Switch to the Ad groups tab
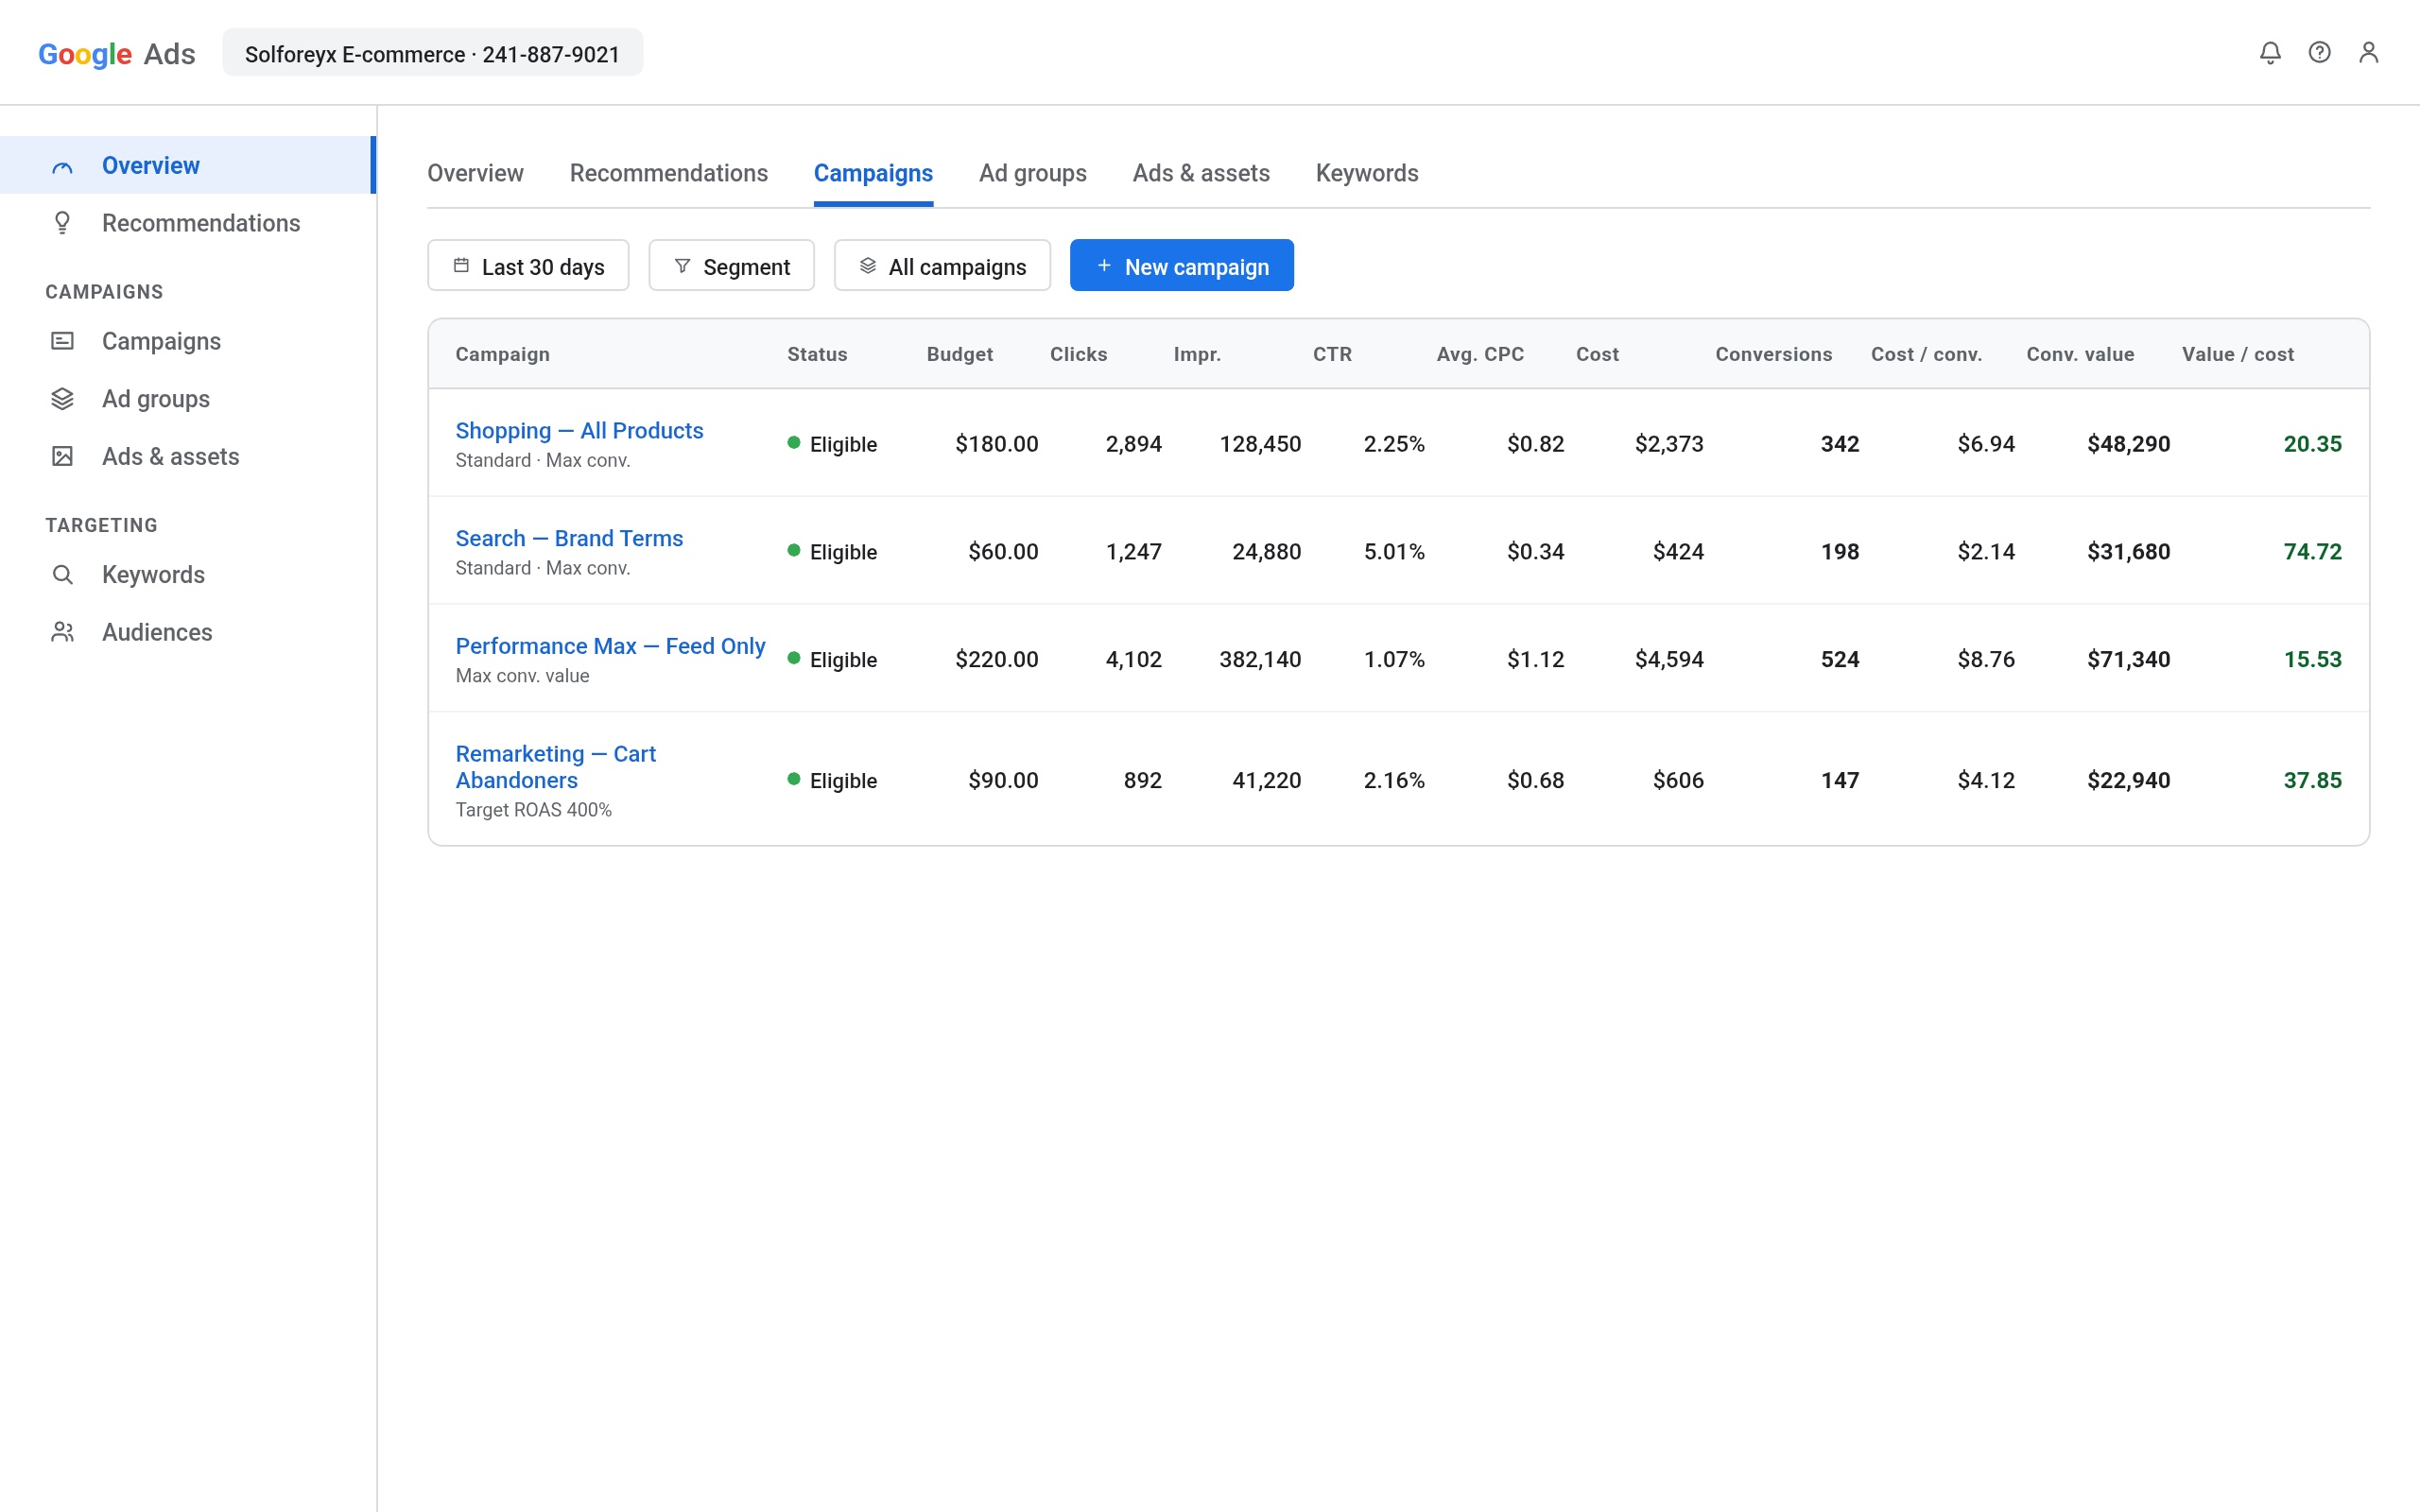 click(1032, 174)
